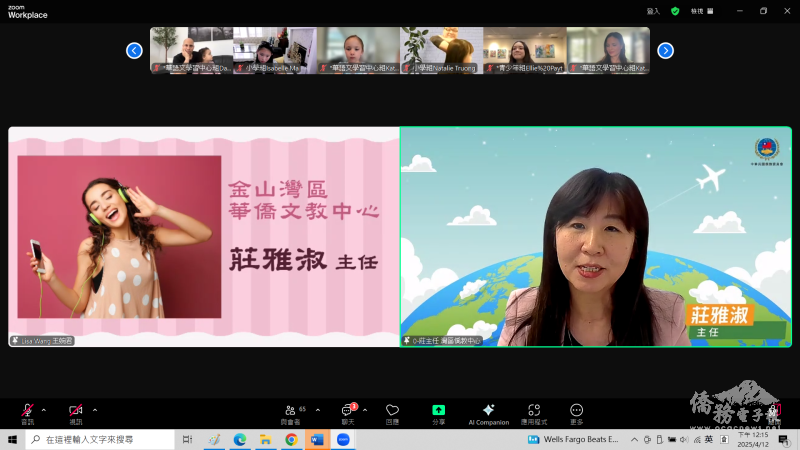Expand video options arrow beside camera

[95, 409]
